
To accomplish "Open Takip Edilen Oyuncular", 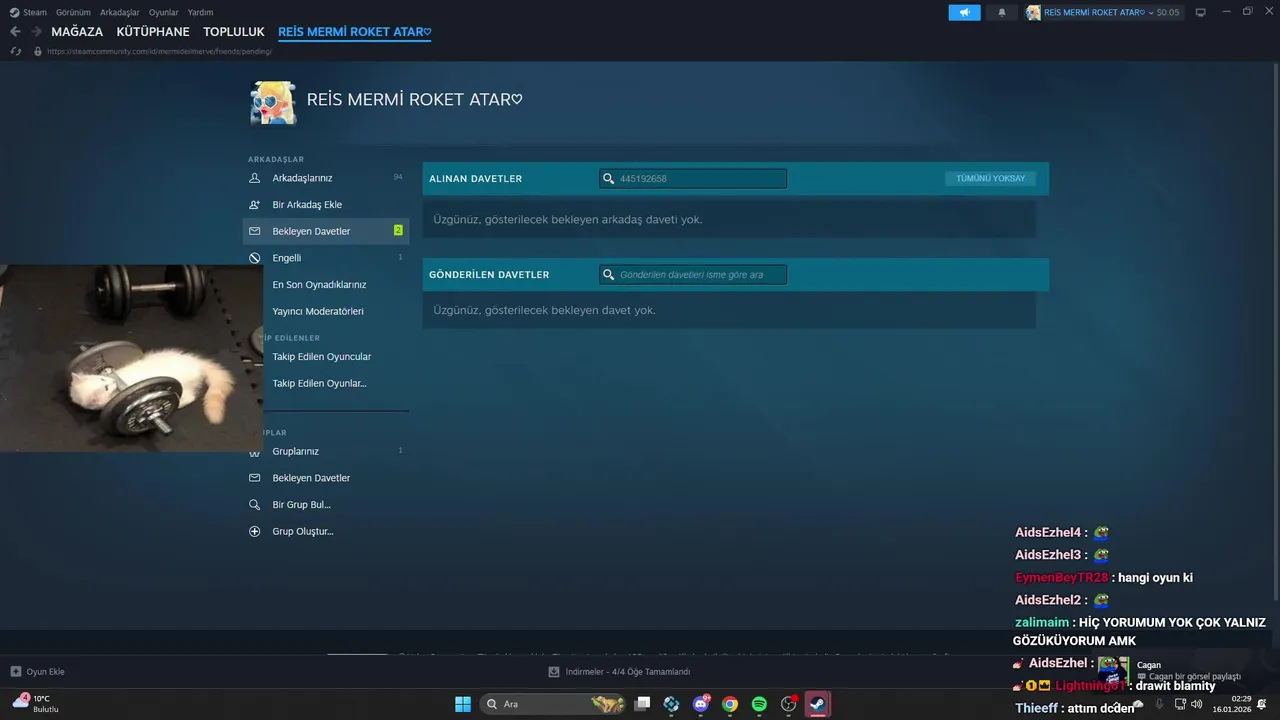I will pos(321,357).
